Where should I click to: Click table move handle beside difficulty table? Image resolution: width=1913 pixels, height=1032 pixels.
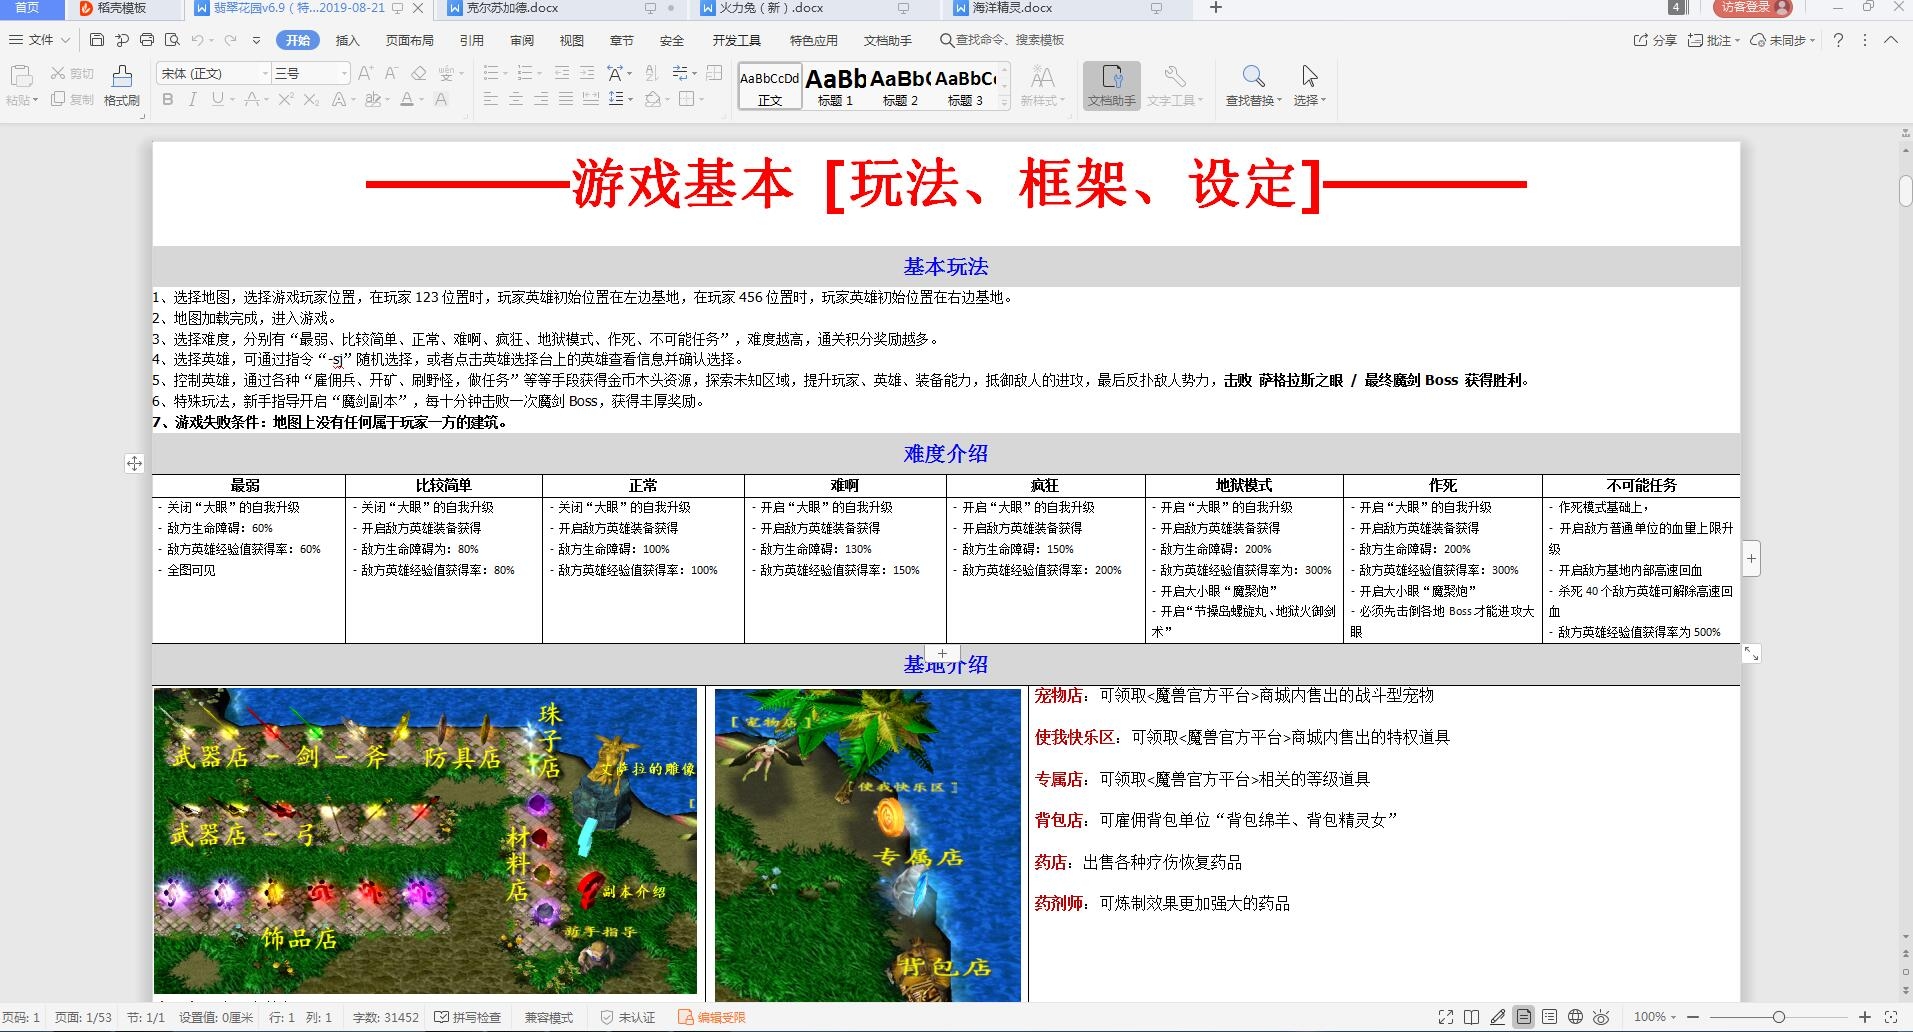coord(134,463)
